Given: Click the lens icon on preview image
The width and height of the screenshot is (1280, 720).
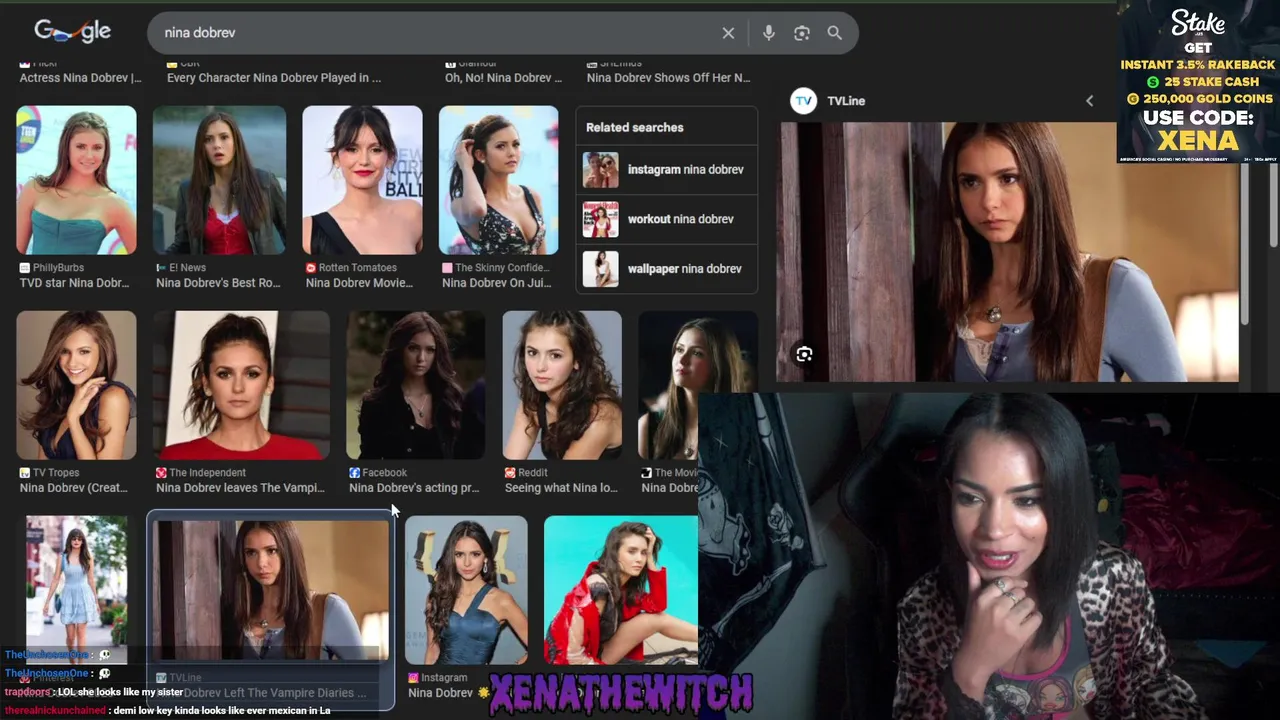Looking at the screenshot, I should click(804, 355).
